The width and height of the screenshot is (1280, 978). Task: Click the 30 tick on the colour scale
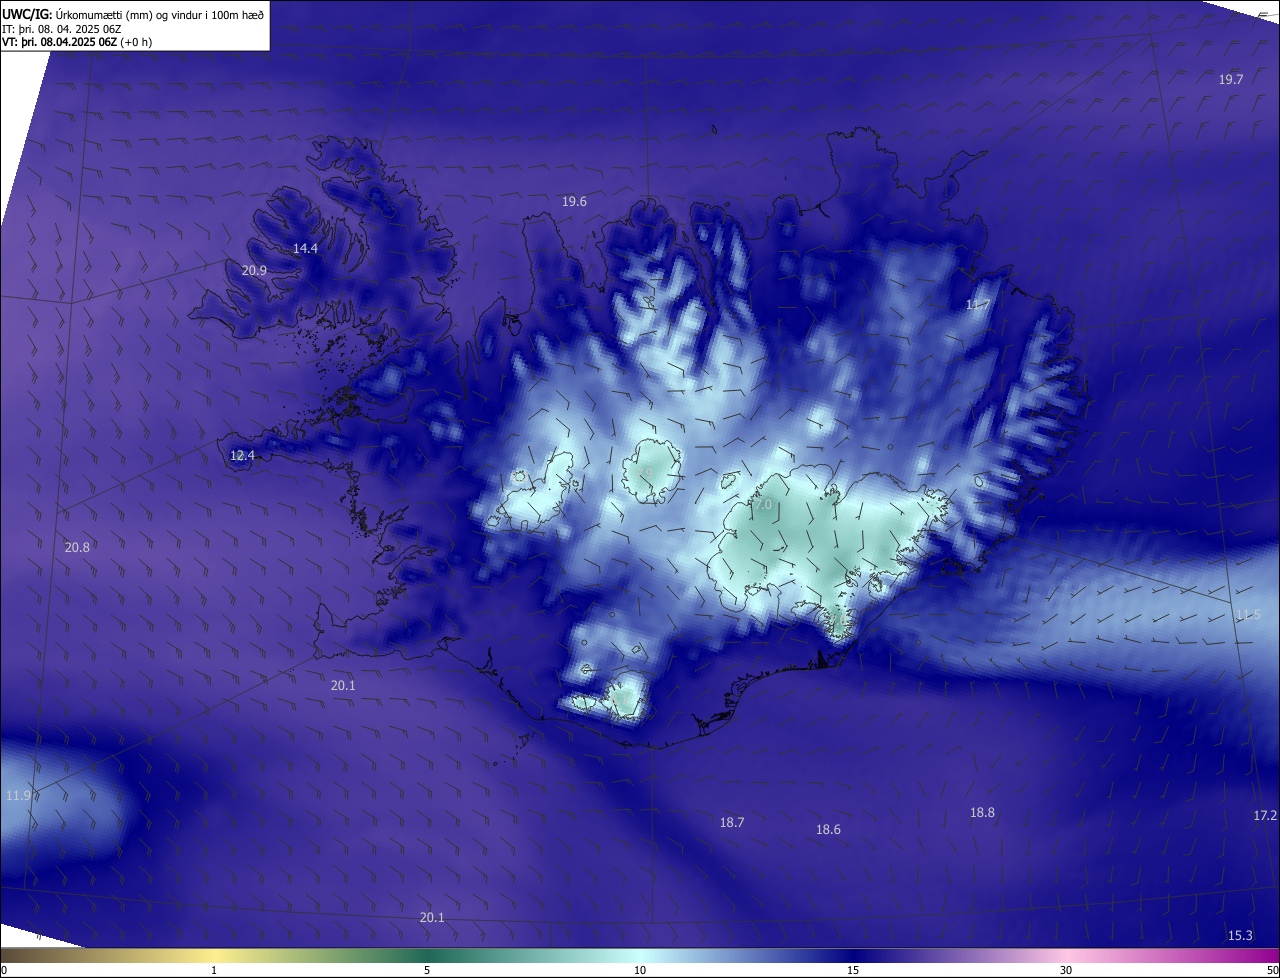click(1066, 970)
